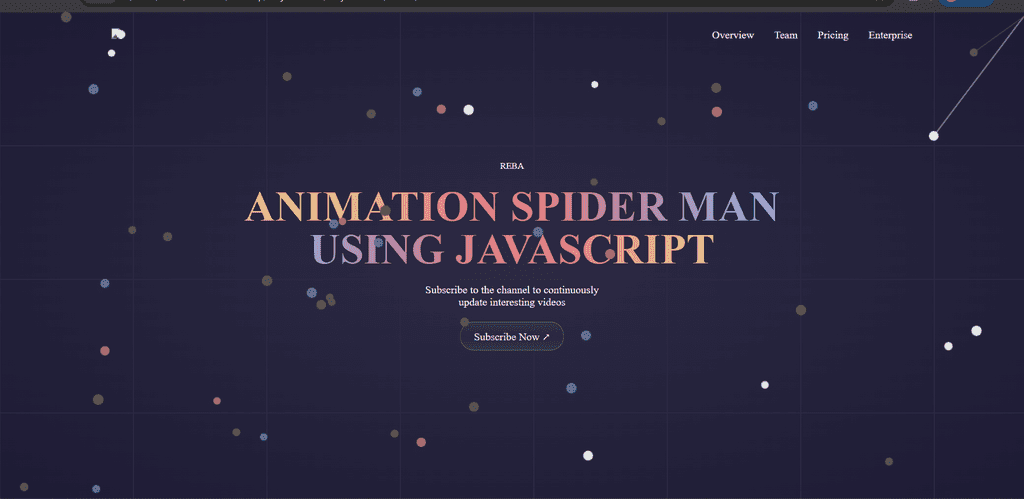Click the "USING JAVASCRIPT" headline text
The height and width of the screenshot is (499, 1024).
pos(511,249)
